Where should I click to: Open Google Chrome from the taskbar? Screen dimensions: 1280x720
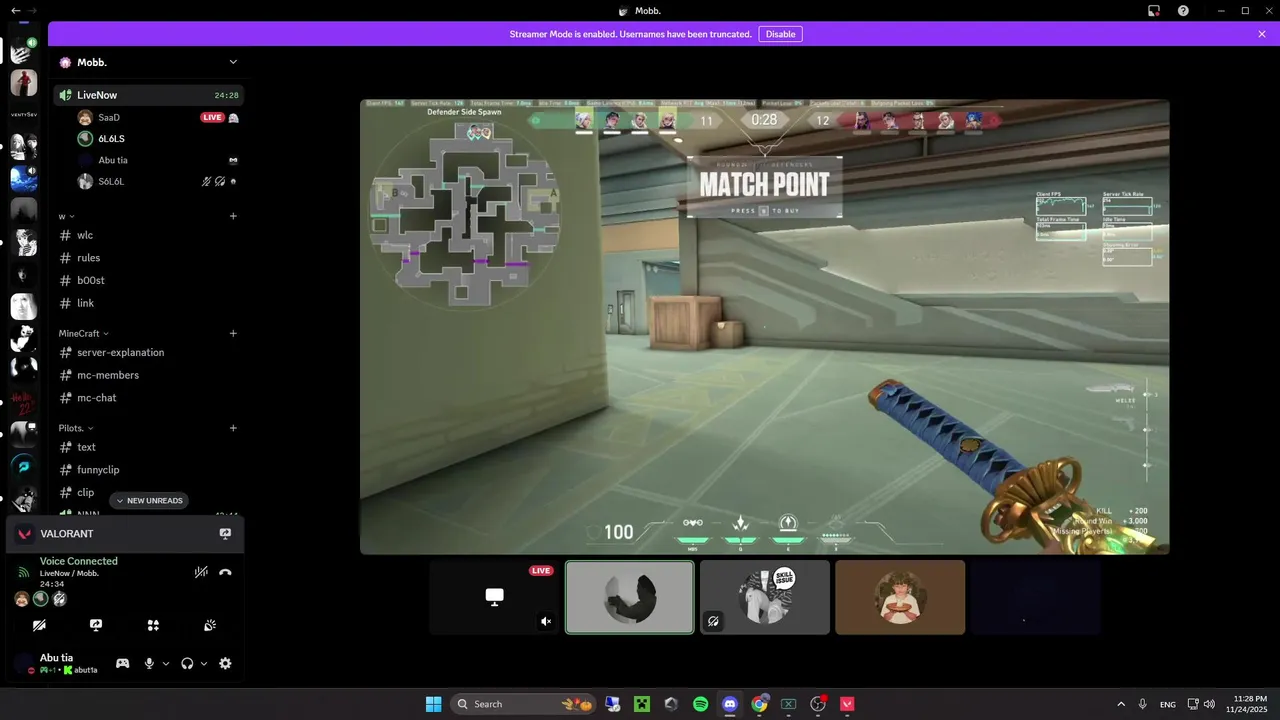coord(760,704)
